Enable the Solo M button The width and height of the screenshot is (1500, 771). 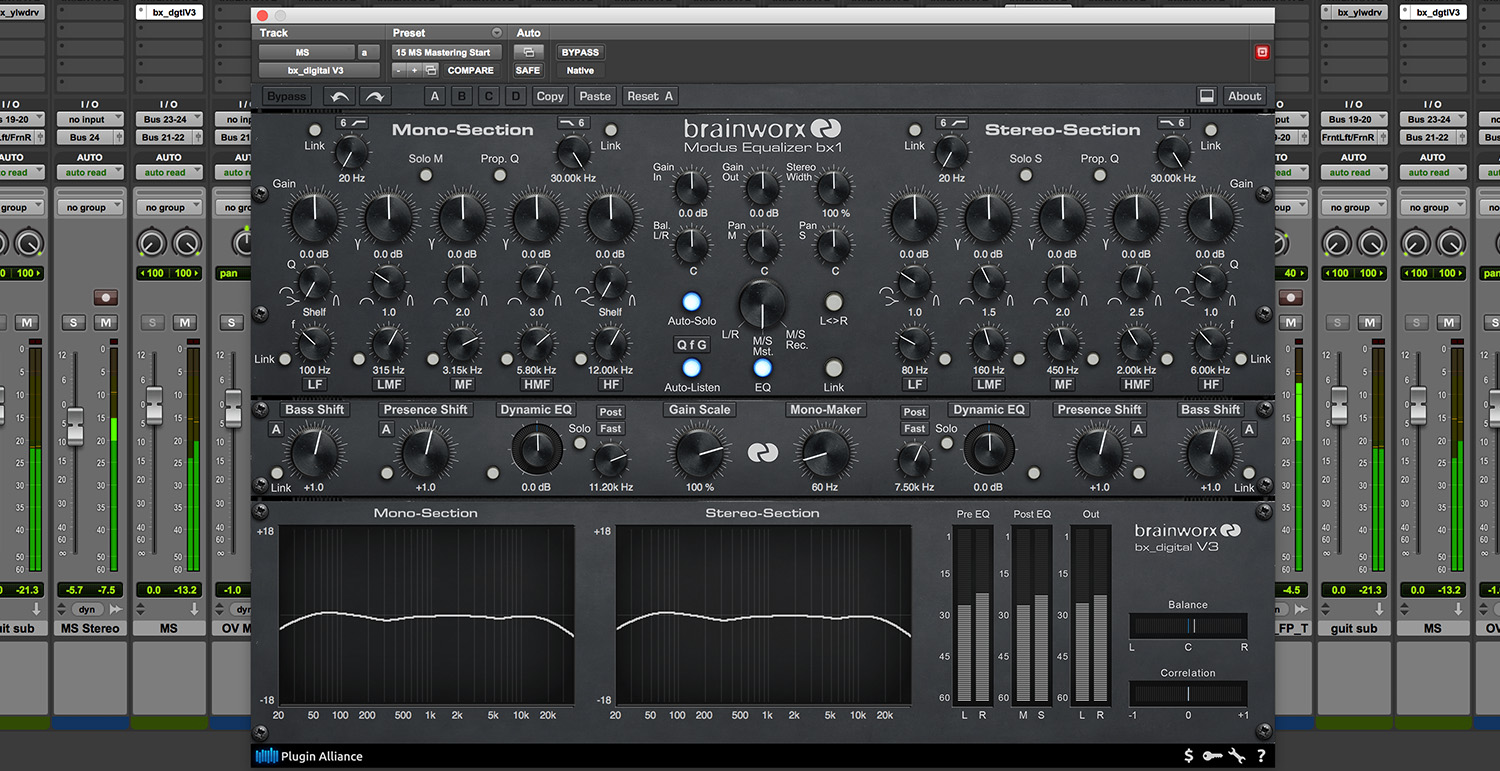(x=426, y=175)
